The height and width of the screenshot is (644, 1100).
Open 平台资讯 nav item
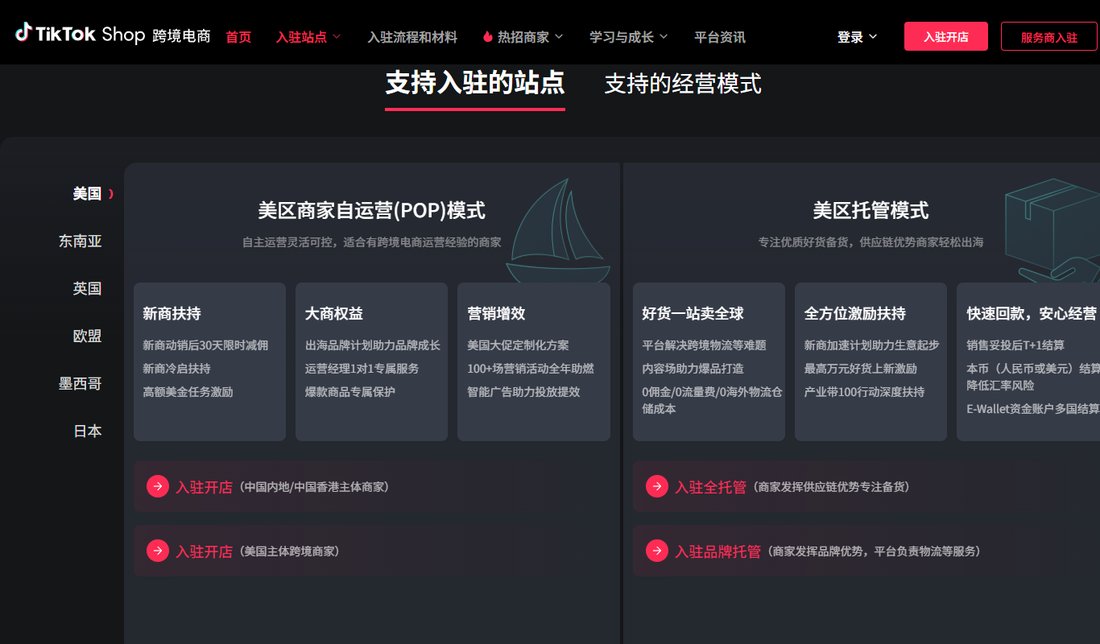tap(720, 36)
